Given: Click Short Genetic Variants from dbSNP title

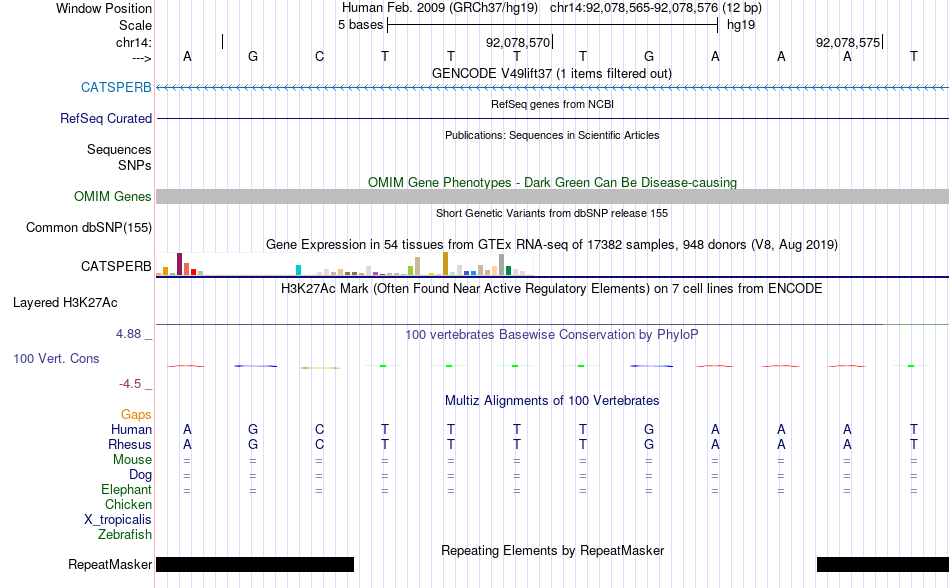Looking at the screenshot, I should point(552,213).
